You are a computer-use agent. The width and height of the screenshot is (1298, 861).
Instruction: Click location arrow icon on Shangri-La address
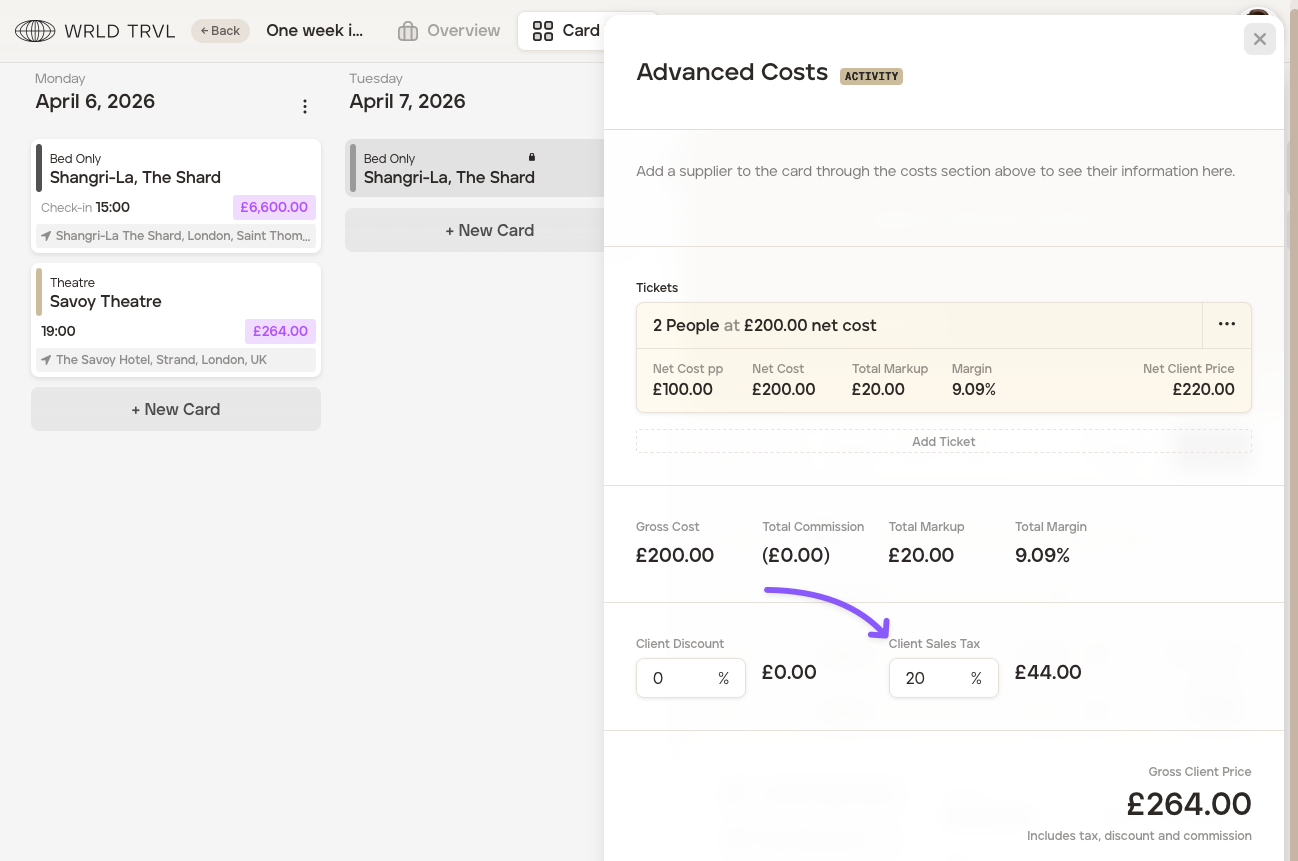point(46,236)
